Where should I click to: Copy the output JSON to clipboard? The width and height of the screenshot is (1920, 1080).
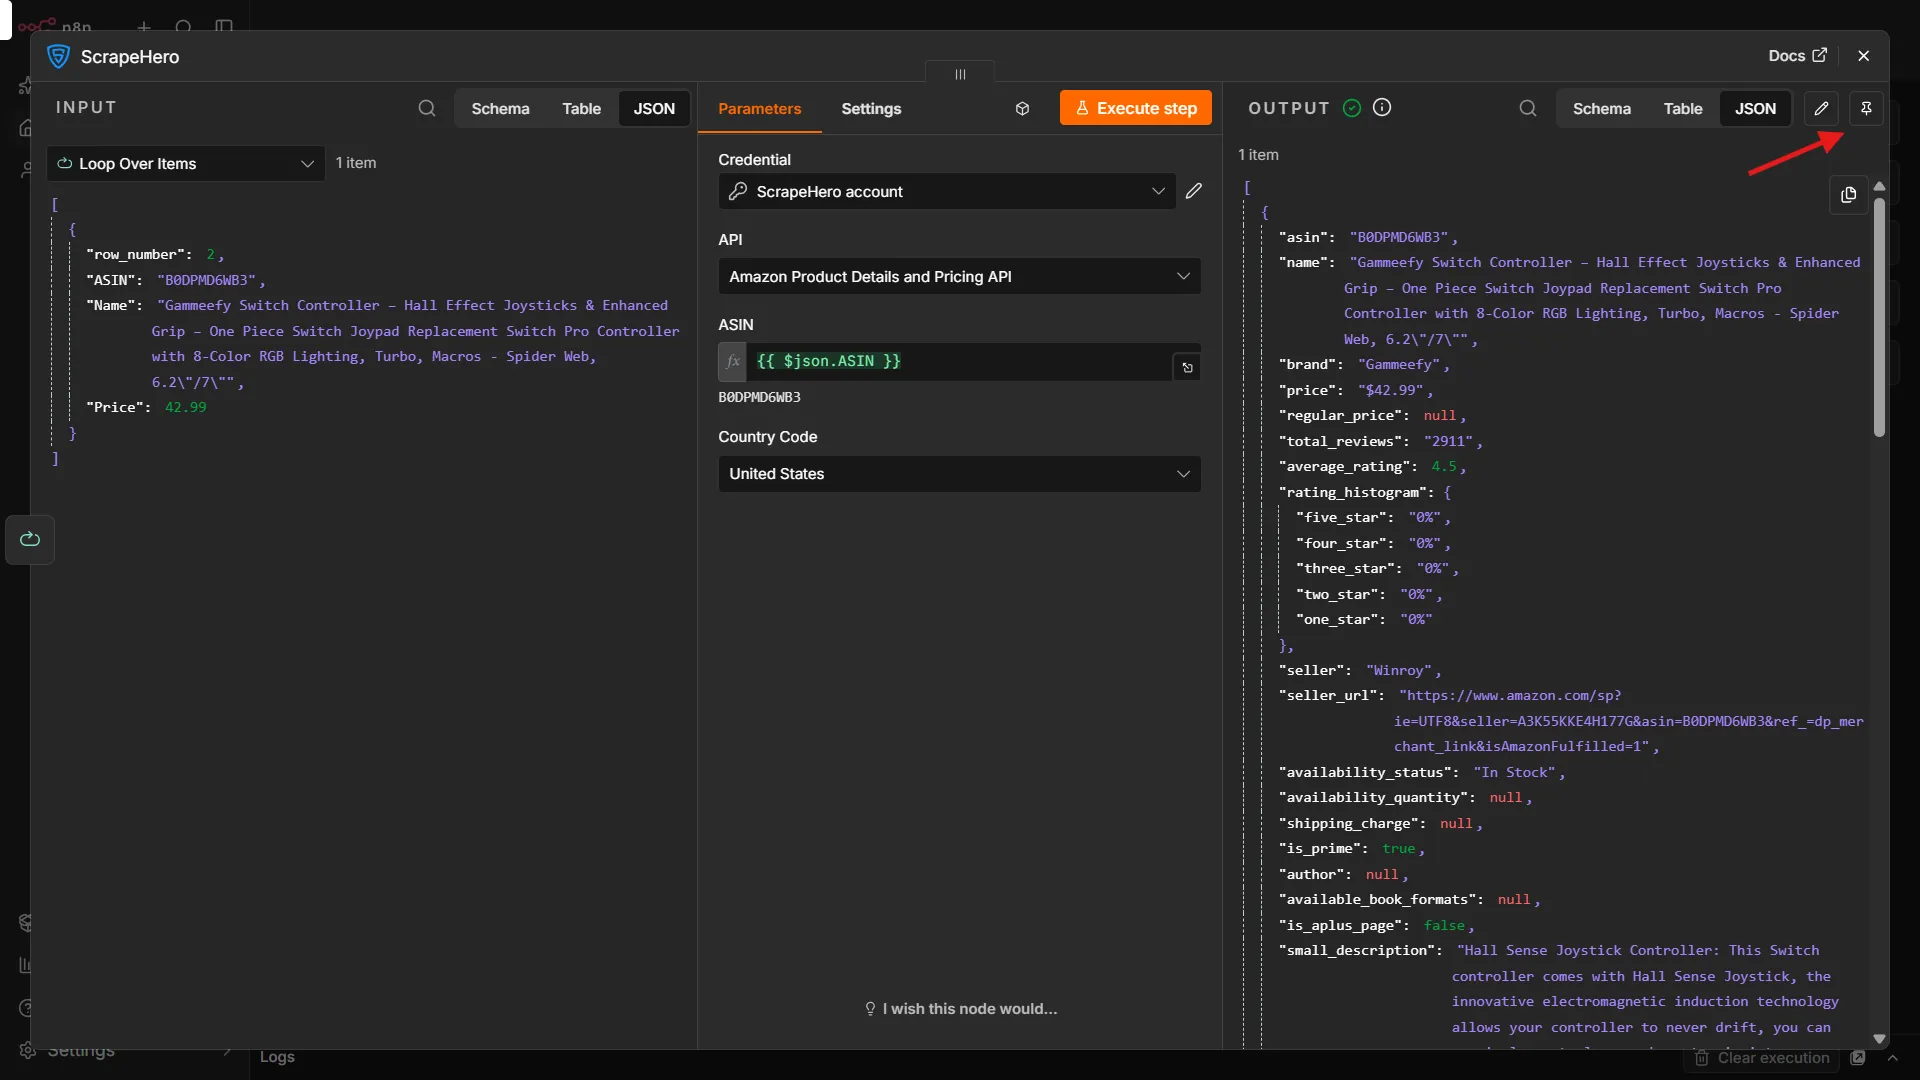point(1848,195)
